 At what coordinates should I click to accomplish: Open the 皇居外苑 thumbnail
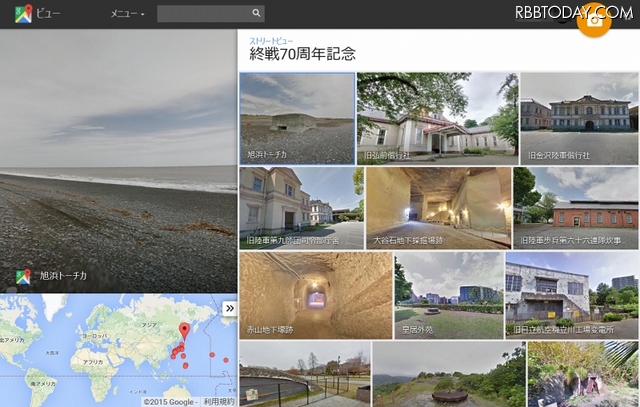[x=449, y=296]
